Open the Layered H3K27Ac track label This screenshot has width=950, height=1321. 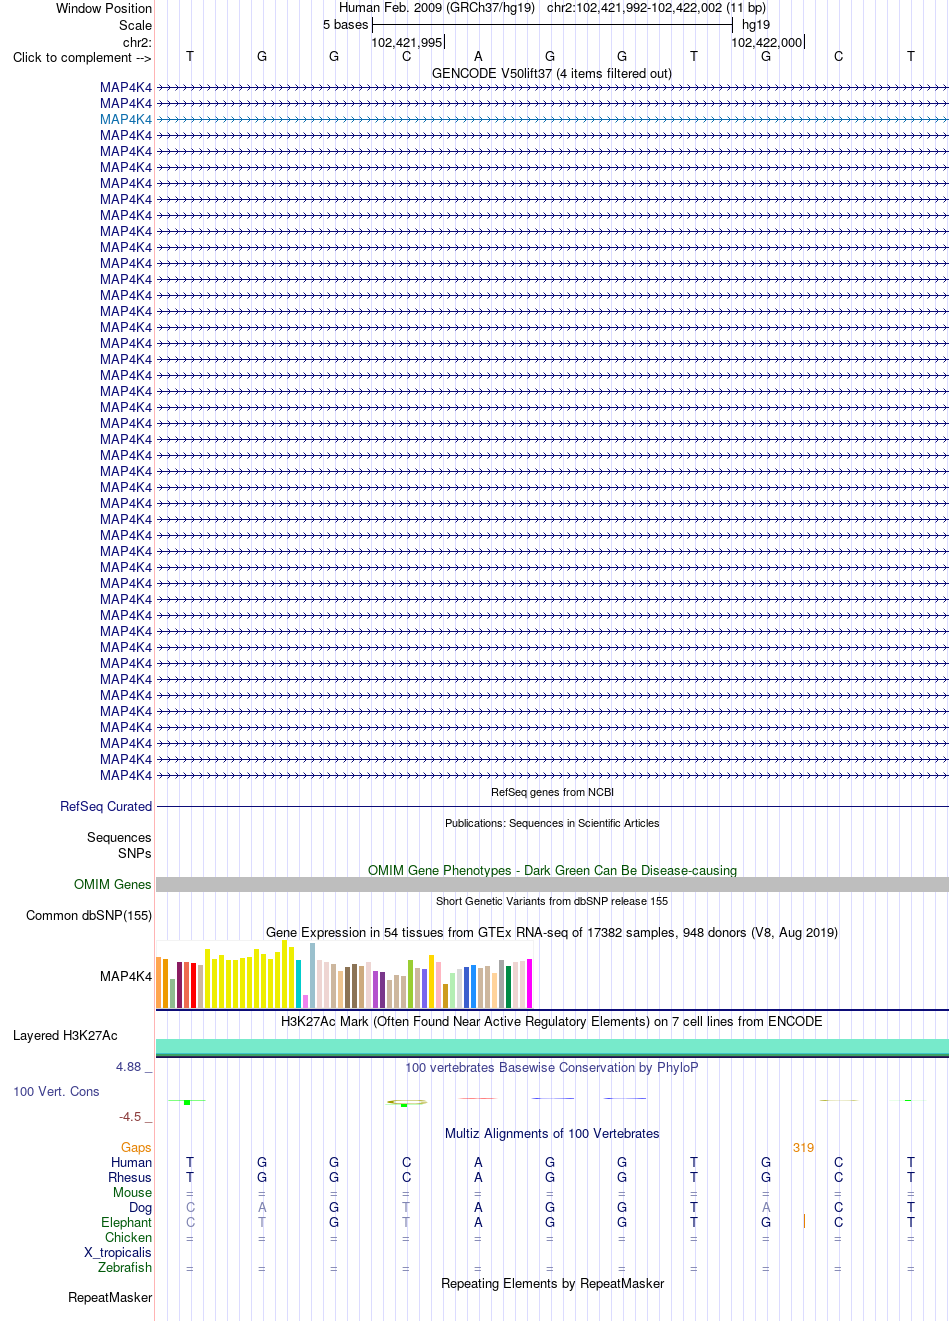tap(65, 1035)
